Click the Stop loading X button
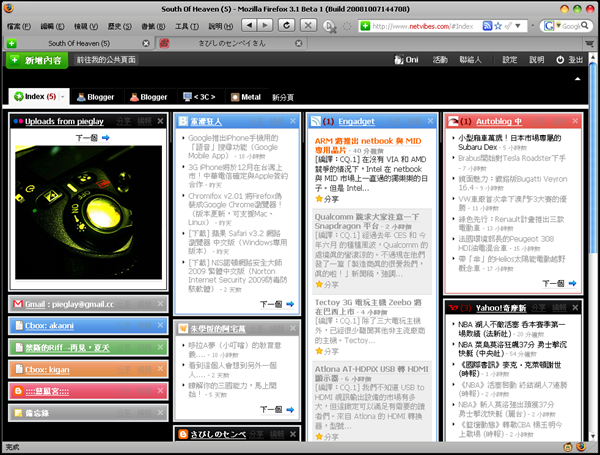The width and height of the screenshot is (600, 455). pyautogui.click(x=308, y=26)
